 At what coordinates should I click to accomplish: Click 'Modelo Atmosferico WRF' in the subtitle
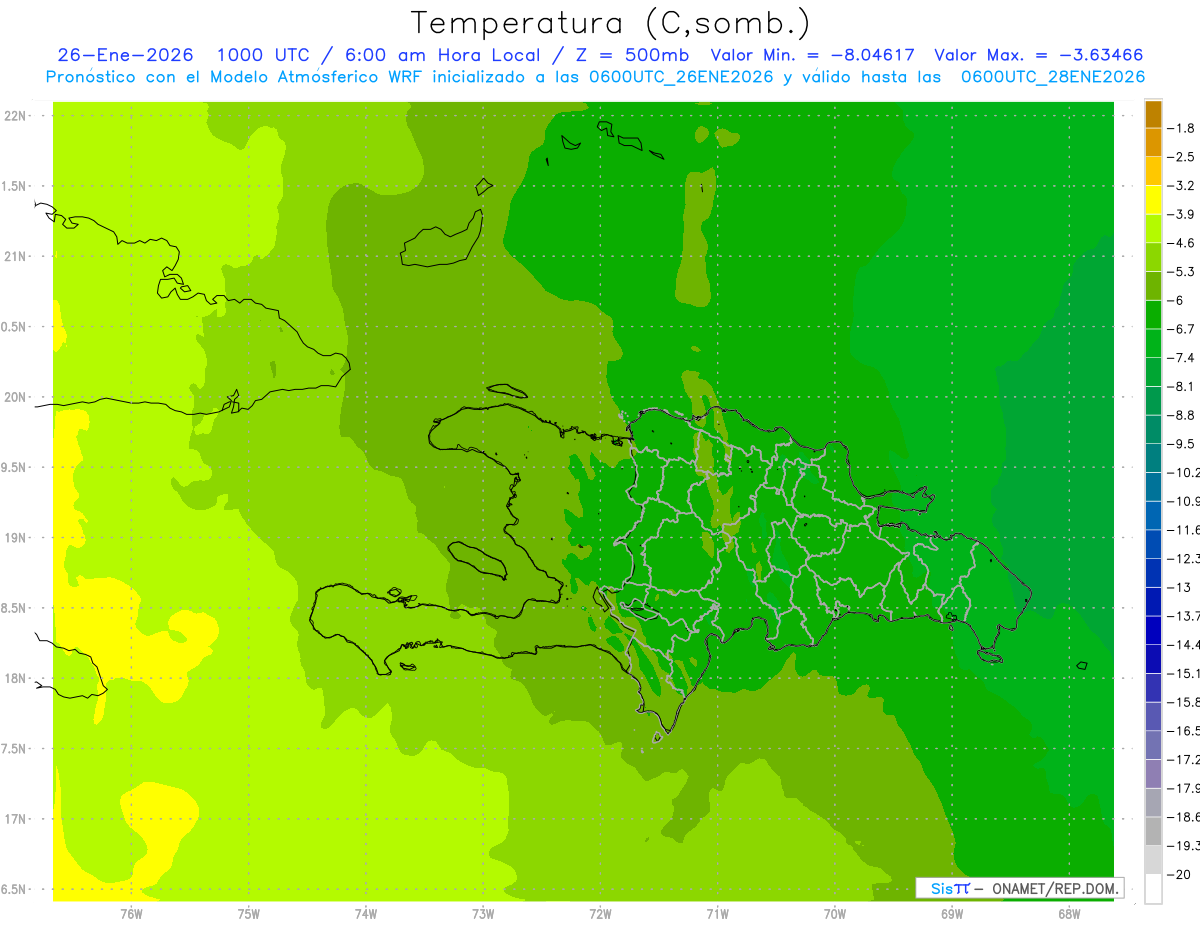click(315, 77)
